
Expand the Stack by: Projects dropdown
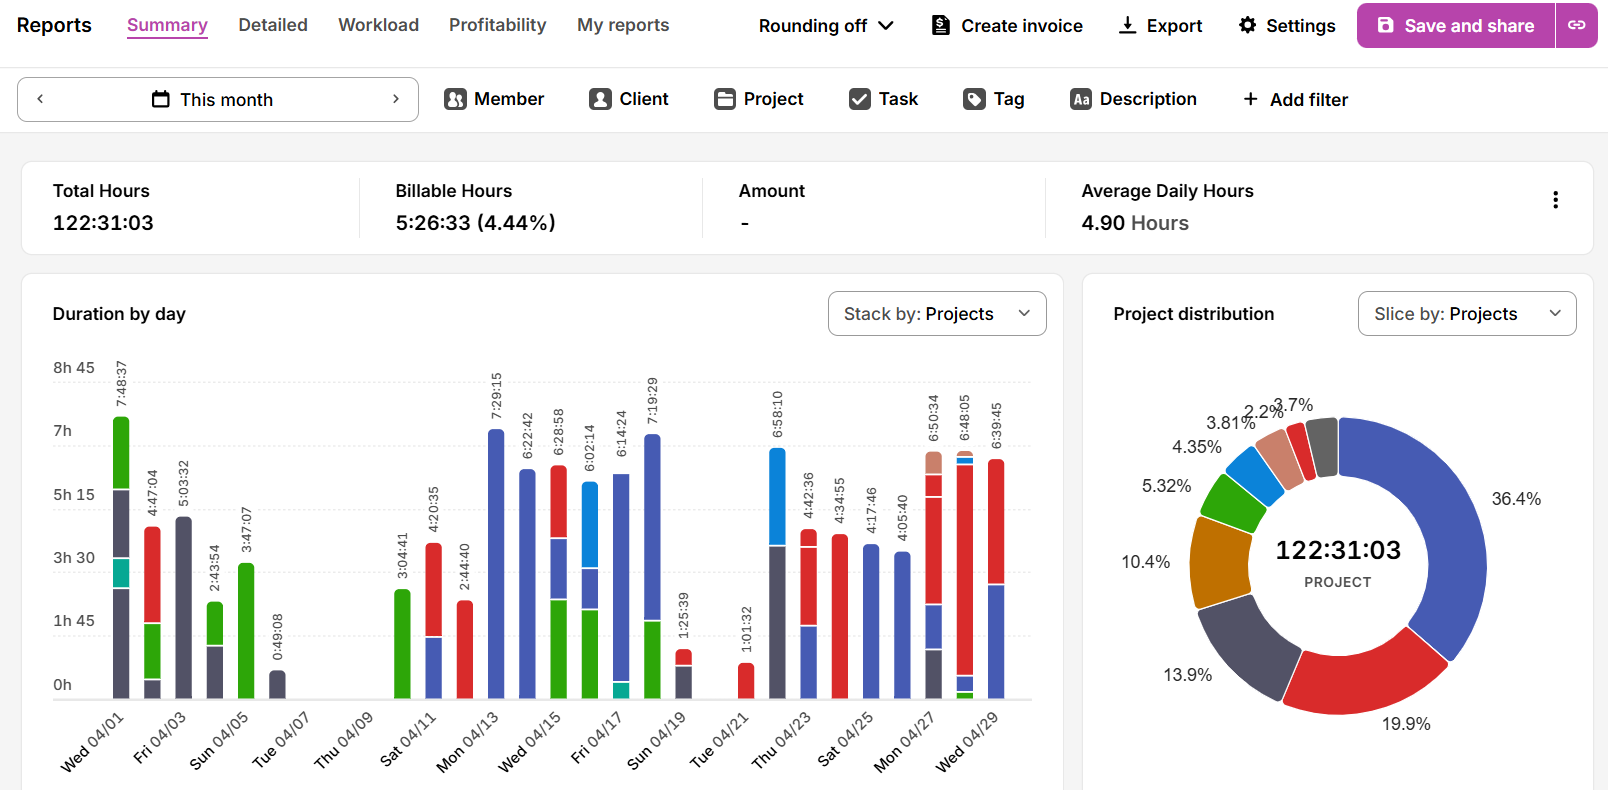pyautogui.click(x=937, y=314)
